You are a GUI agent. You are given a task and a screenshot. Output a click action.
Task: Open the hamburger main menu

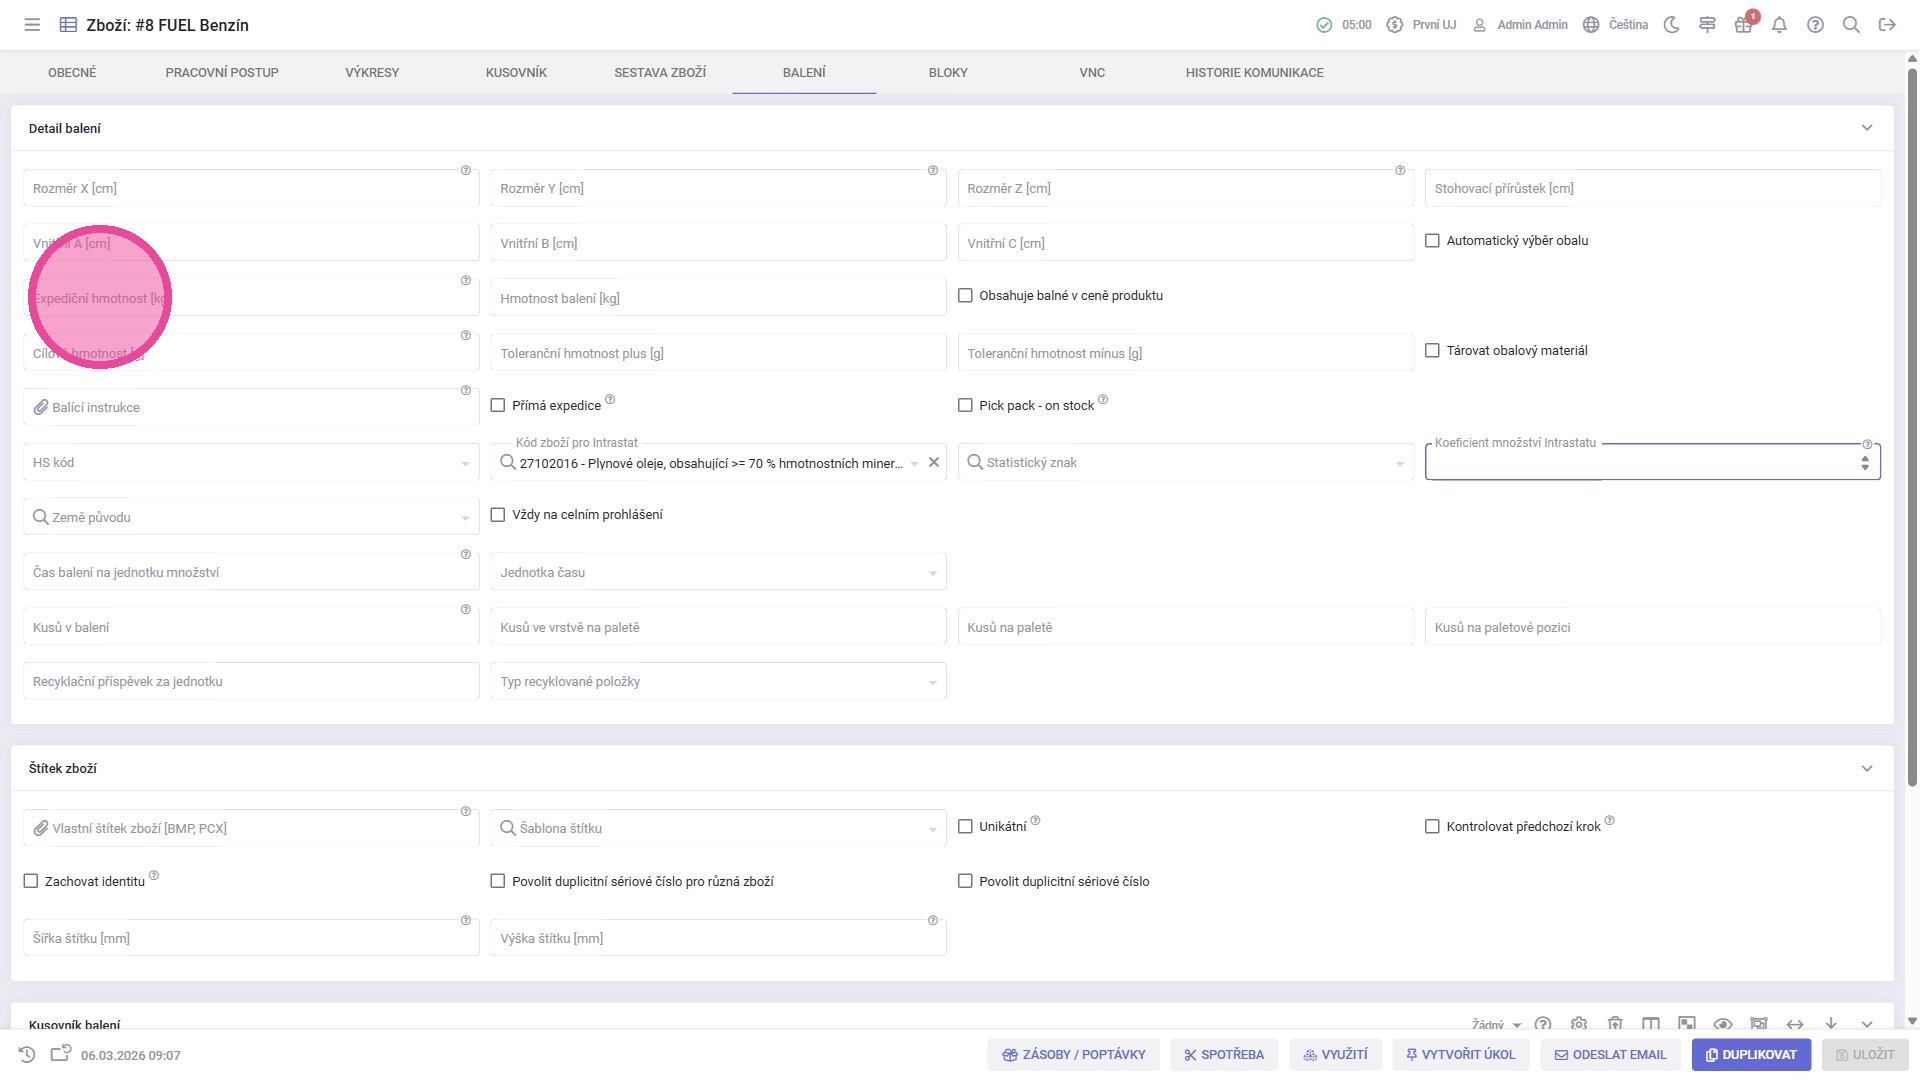click(x=32, y=25)
